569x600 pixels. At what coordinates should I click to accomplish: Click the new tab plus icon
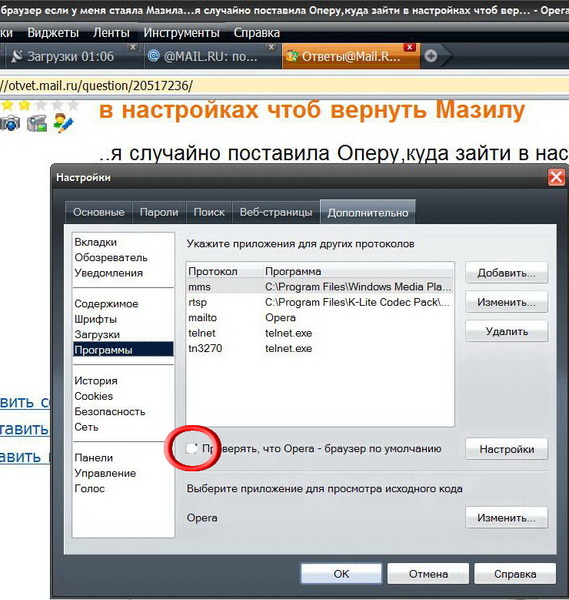[431, 56]
